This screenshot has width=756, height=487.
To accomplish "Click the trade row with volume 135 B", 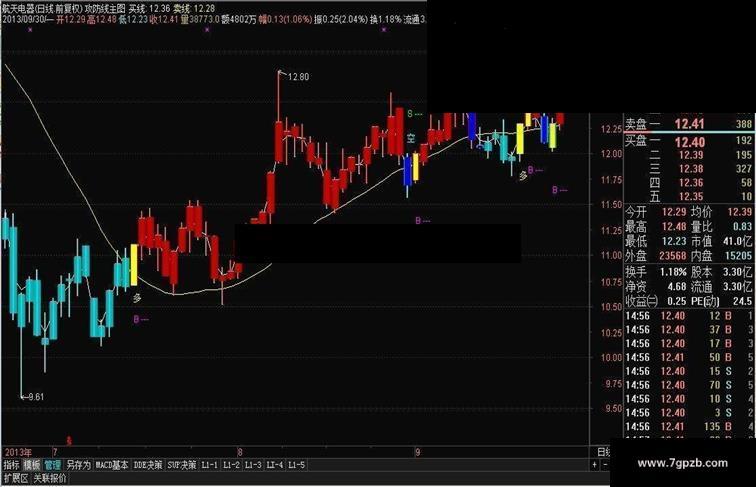I will click(688, 427).
